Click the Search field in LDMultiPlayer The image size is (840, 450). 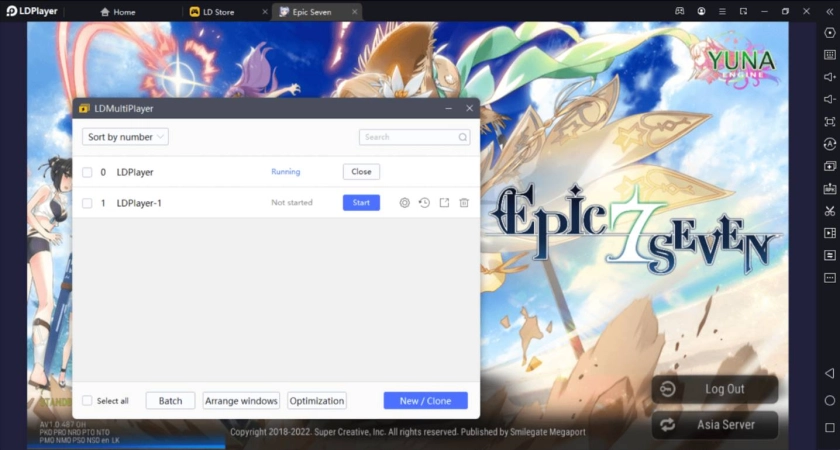[414, 137]
